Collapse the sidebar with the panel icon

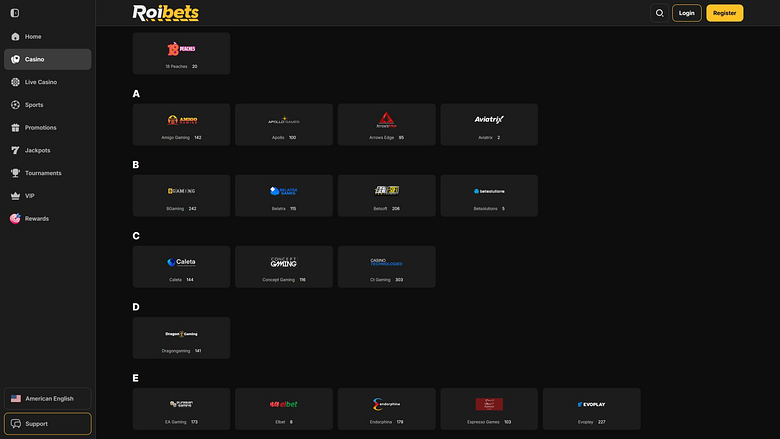point(15,13)
